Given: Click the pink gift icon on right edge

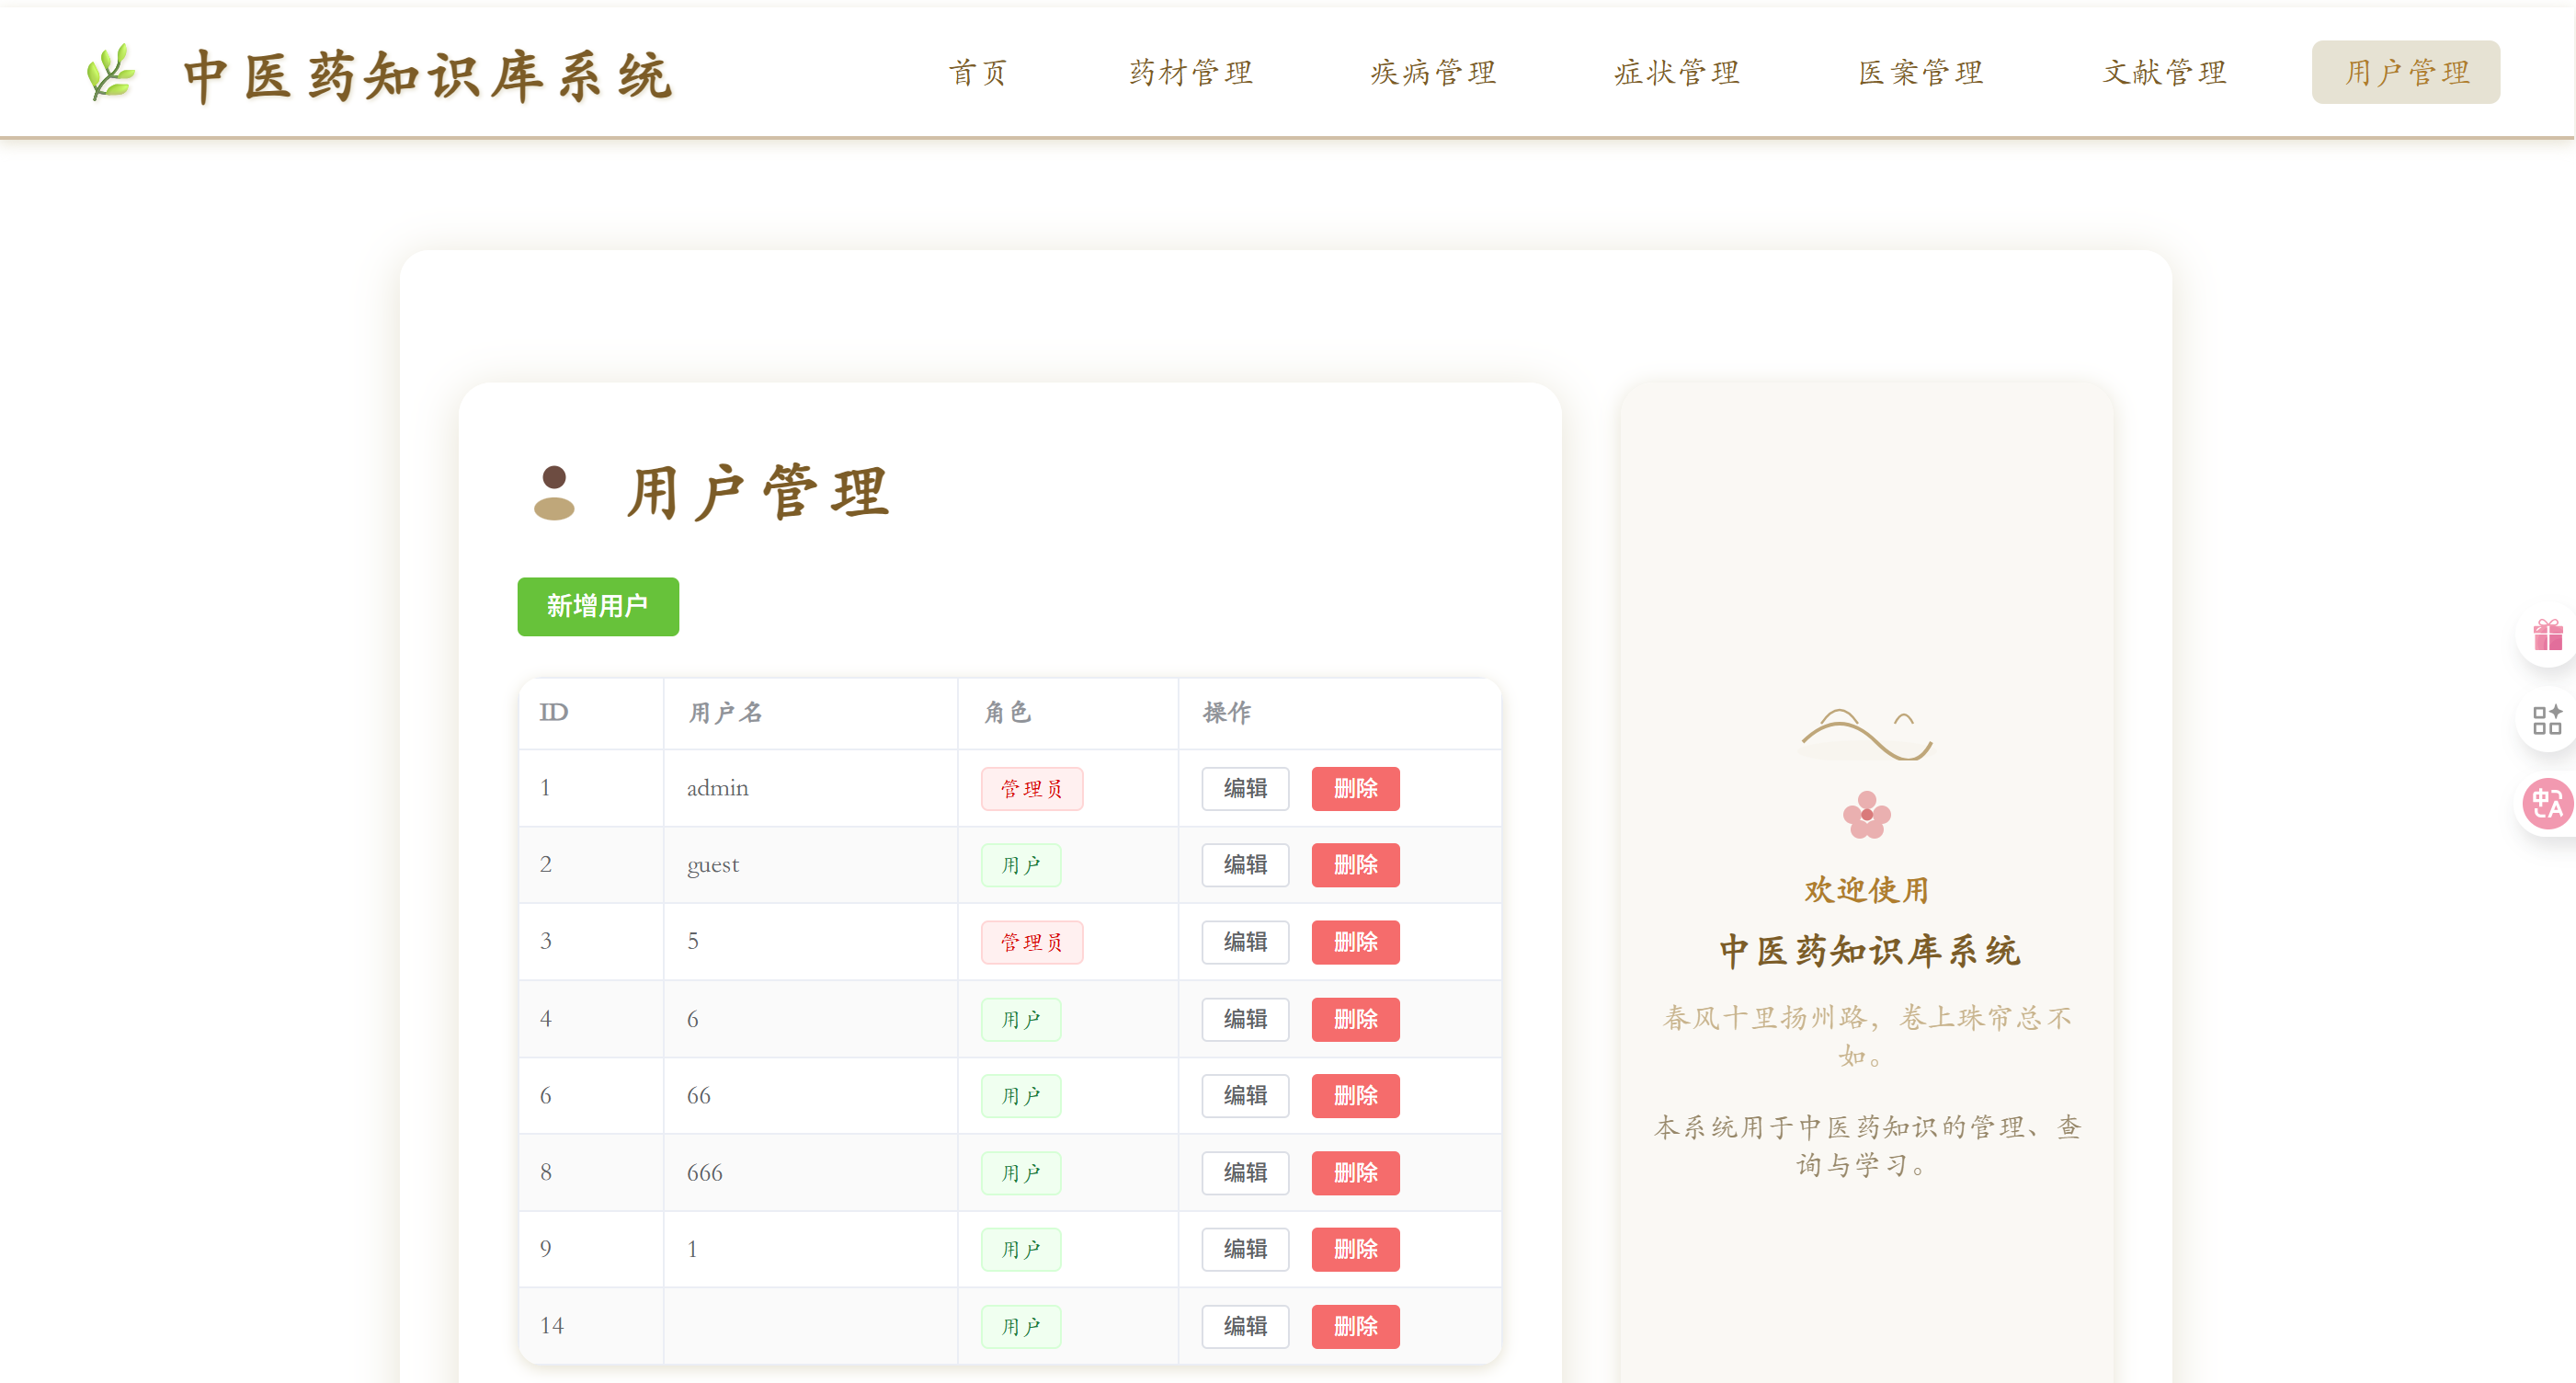Looking at the screenshot, I should (x=2547, y=634).
